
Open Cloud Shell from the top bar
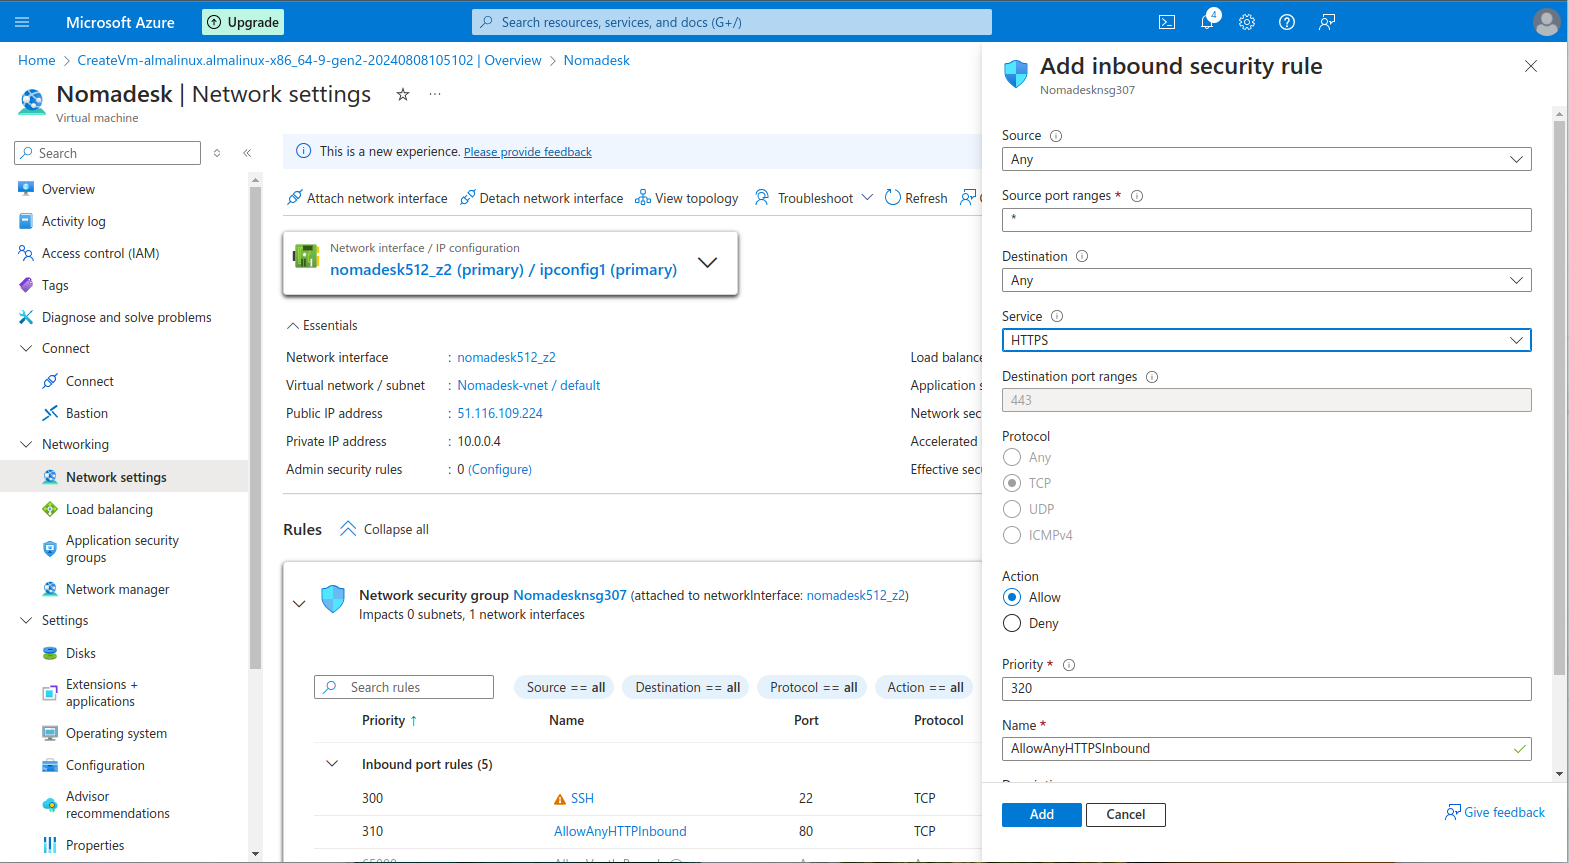pos(1167,22)
